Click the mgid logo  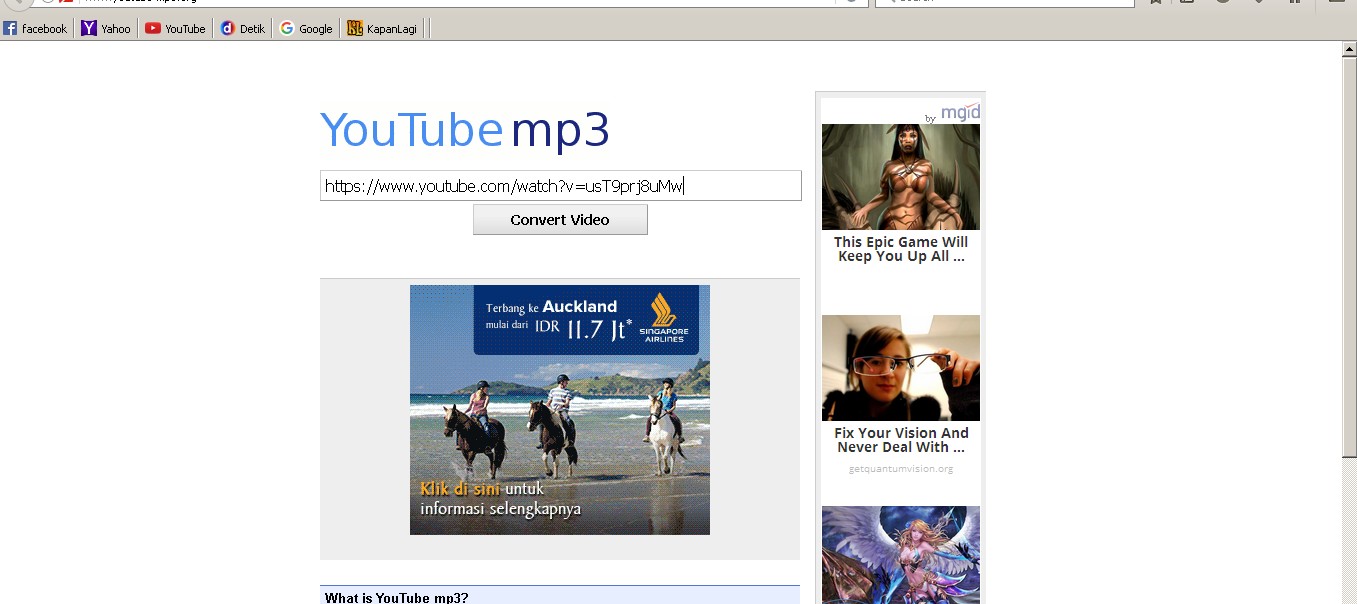(x=960, y=112)
